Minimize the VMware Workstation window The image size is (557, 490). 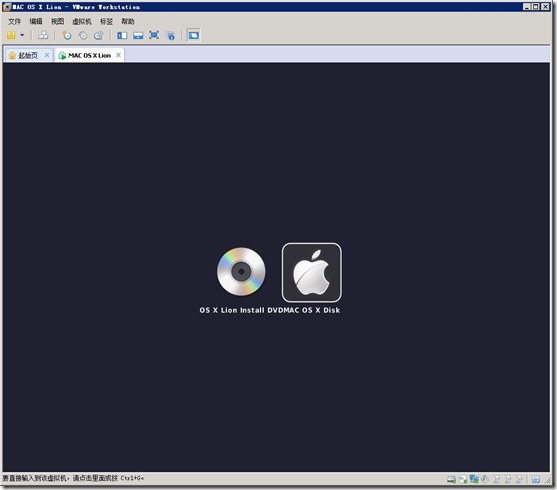tap(527, 7)
